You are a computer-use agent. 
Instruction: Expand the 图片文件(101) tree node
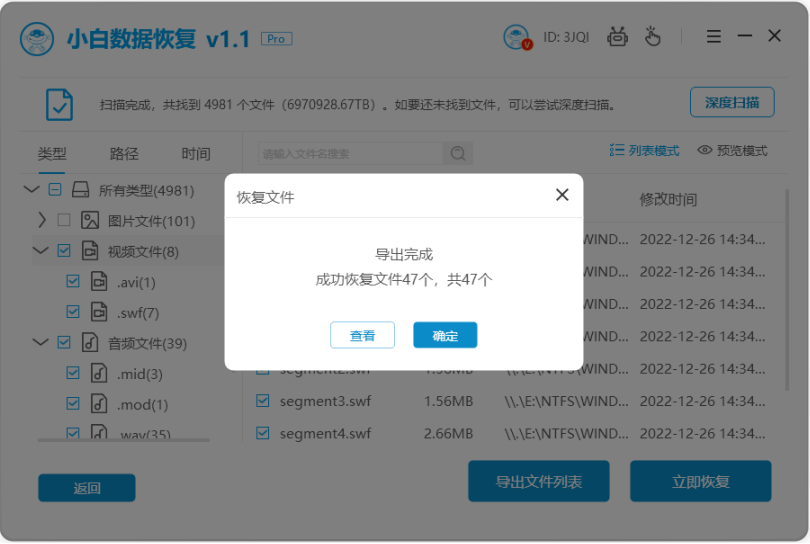[x=42, y=220]
